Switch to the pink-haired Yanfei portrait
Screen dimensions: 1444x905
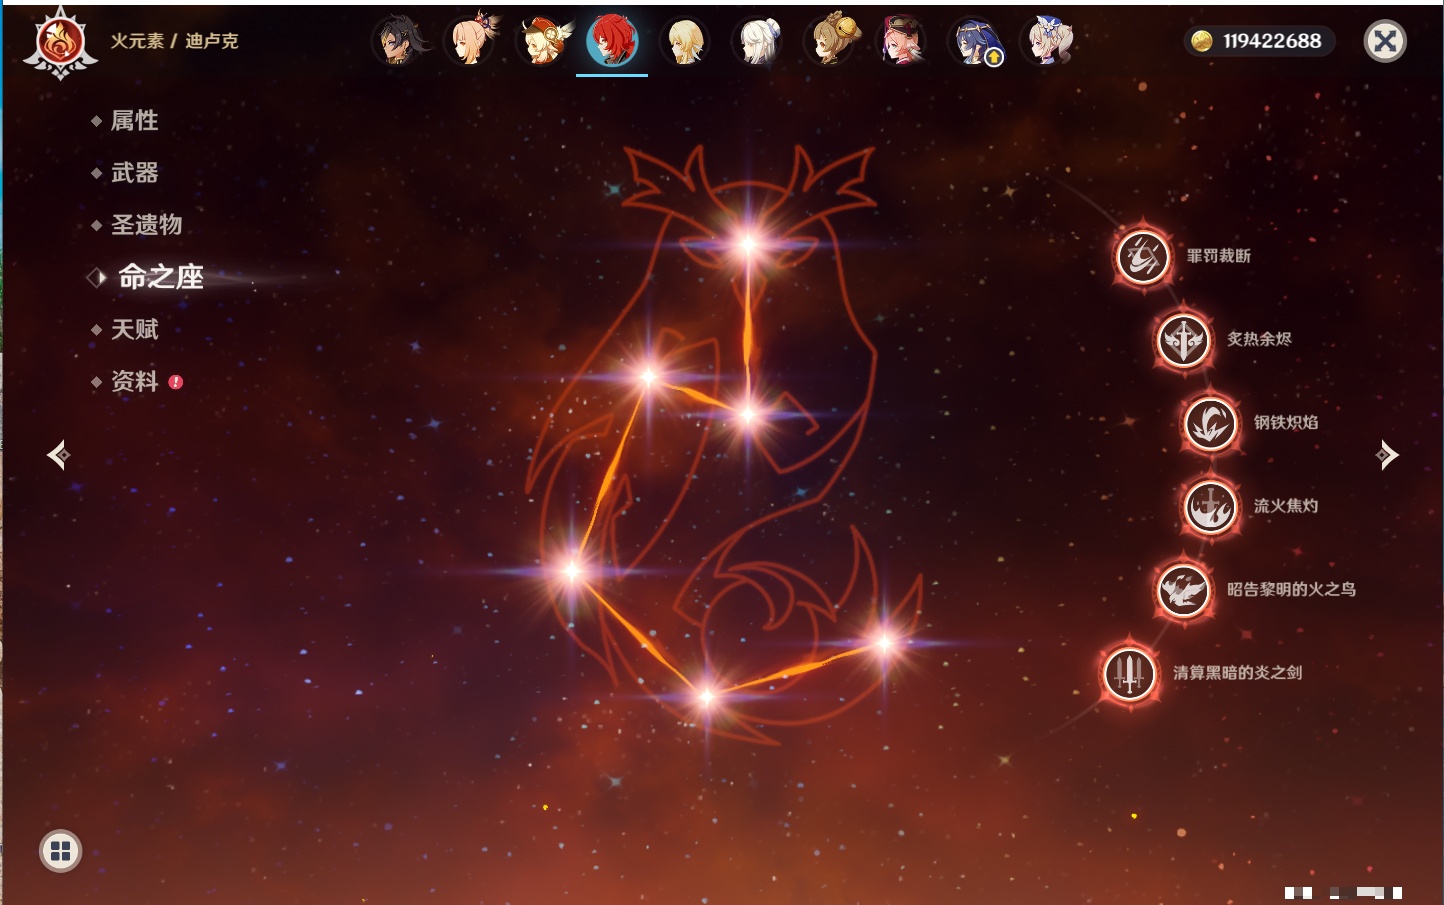click(902, 42)
